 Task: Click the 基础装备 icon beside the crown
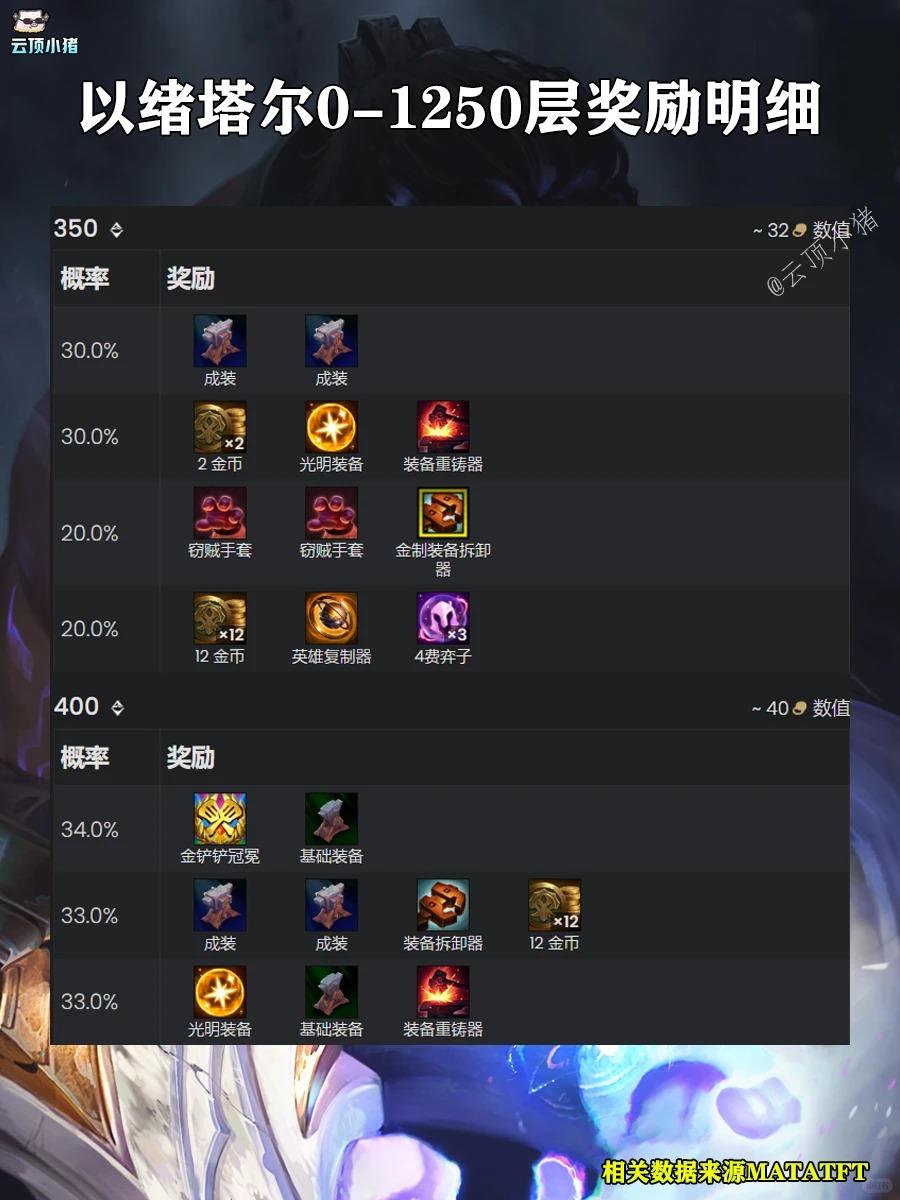click(332, 819)
